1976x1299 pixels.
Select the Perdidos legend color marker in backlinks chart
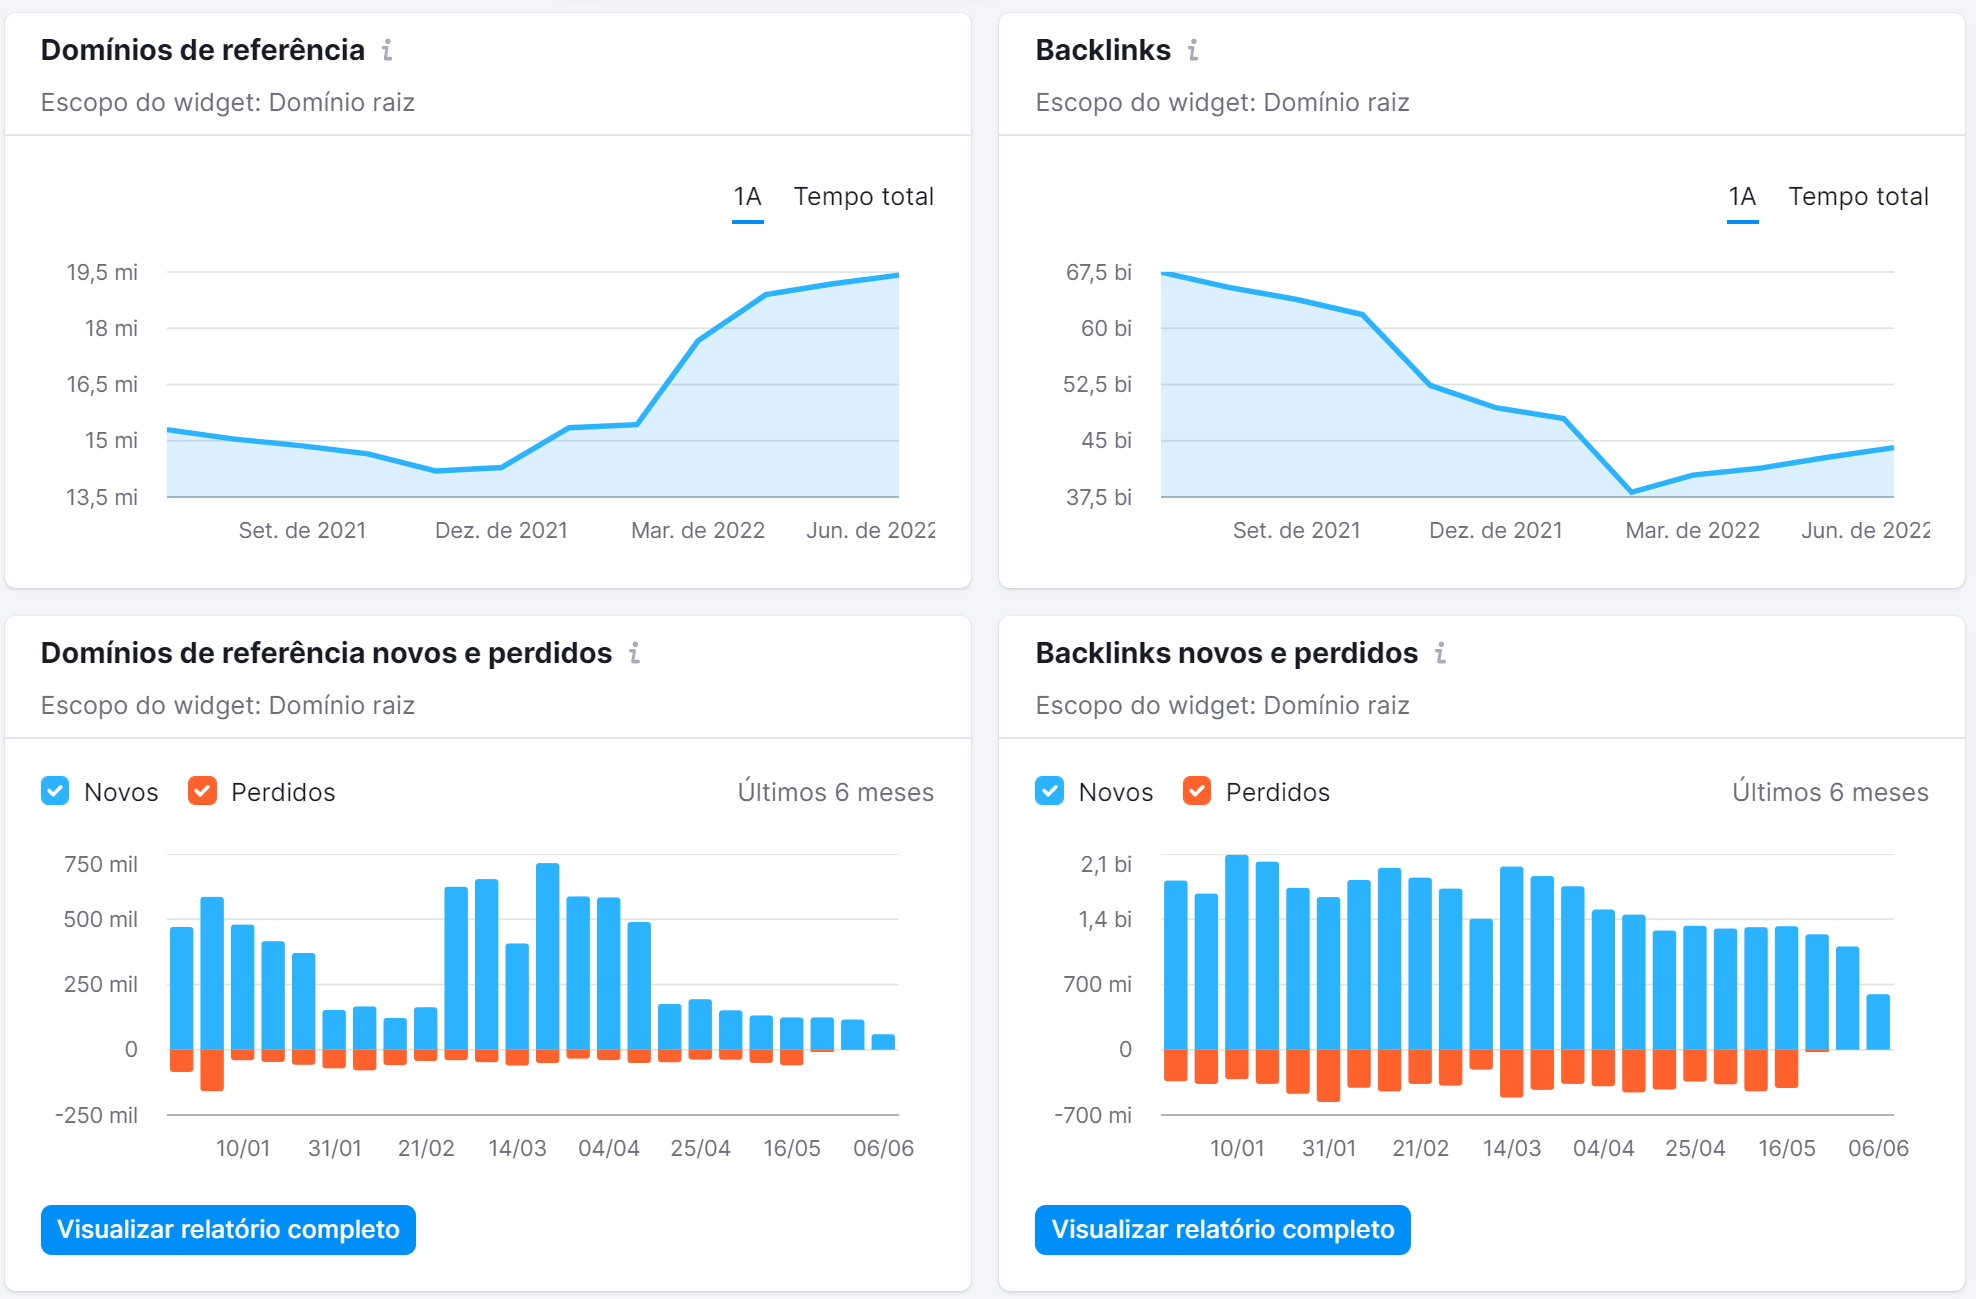[1196, 792]
